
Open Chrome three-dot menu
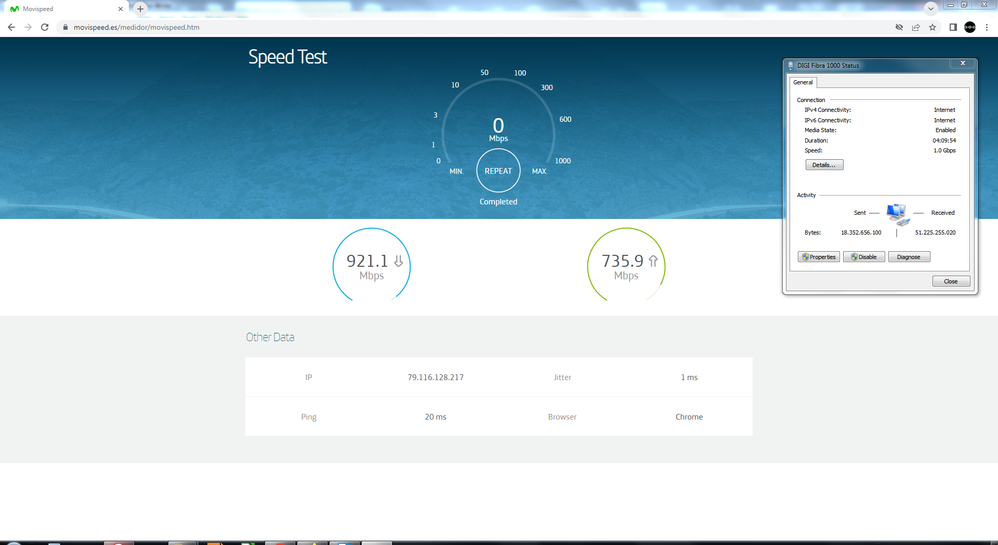(x=987, y=27)
